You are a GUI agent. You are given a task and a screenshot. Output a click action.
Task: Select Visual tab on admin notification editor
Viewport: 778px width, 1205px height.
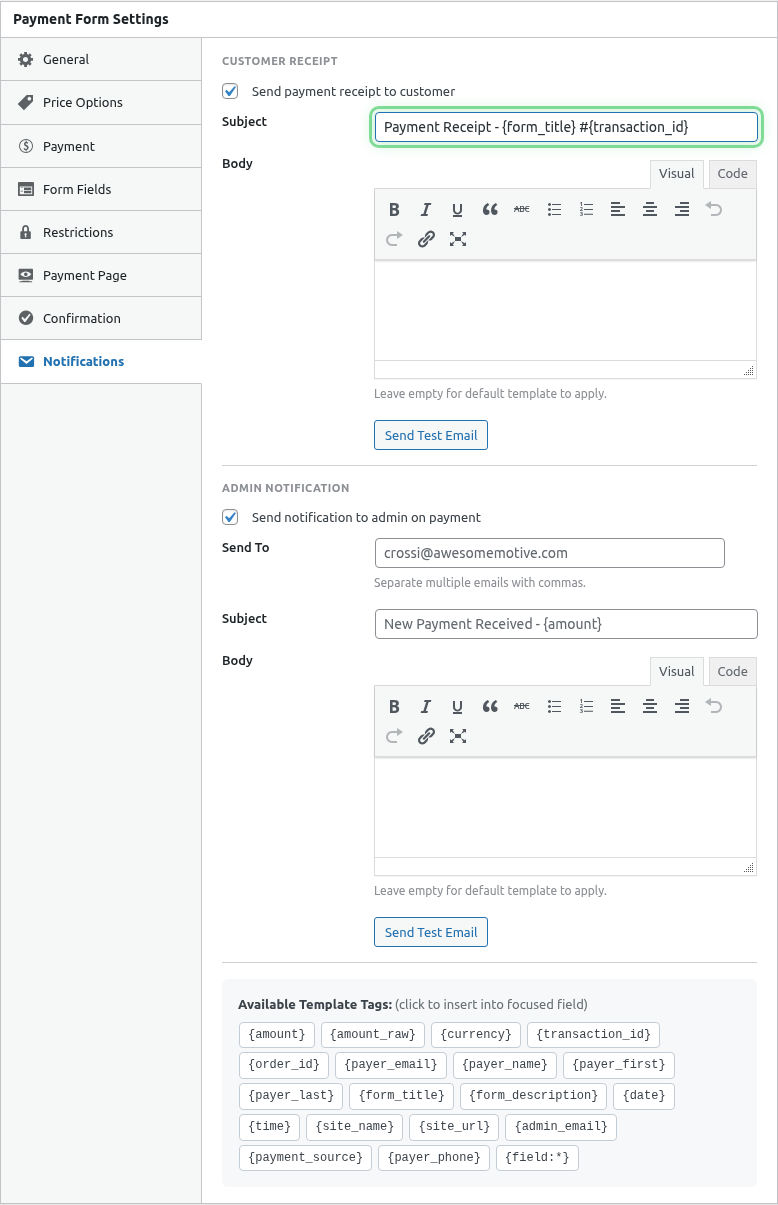676,670
